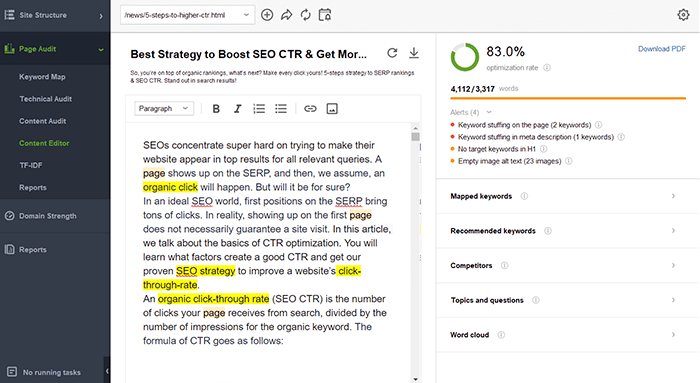Open settings gear
700x383 pixels.
(x=683, y=15)
